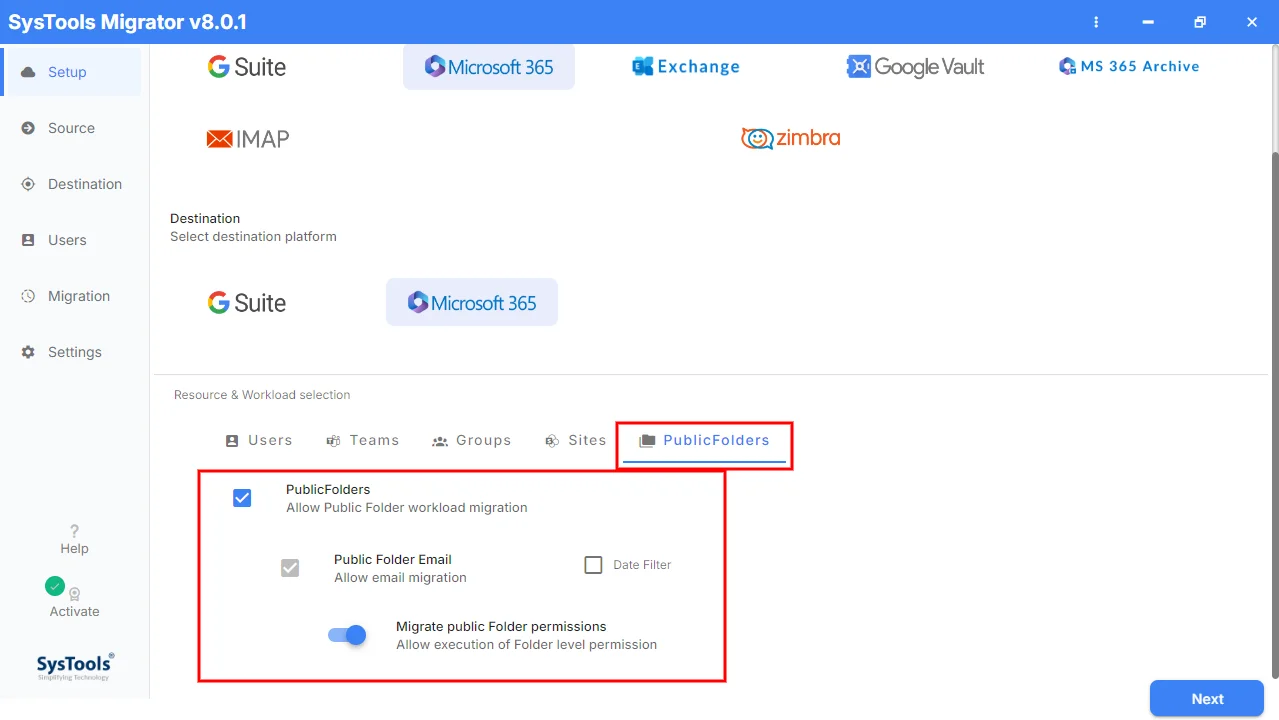Click the Help question mark icon

coord(74,531)
